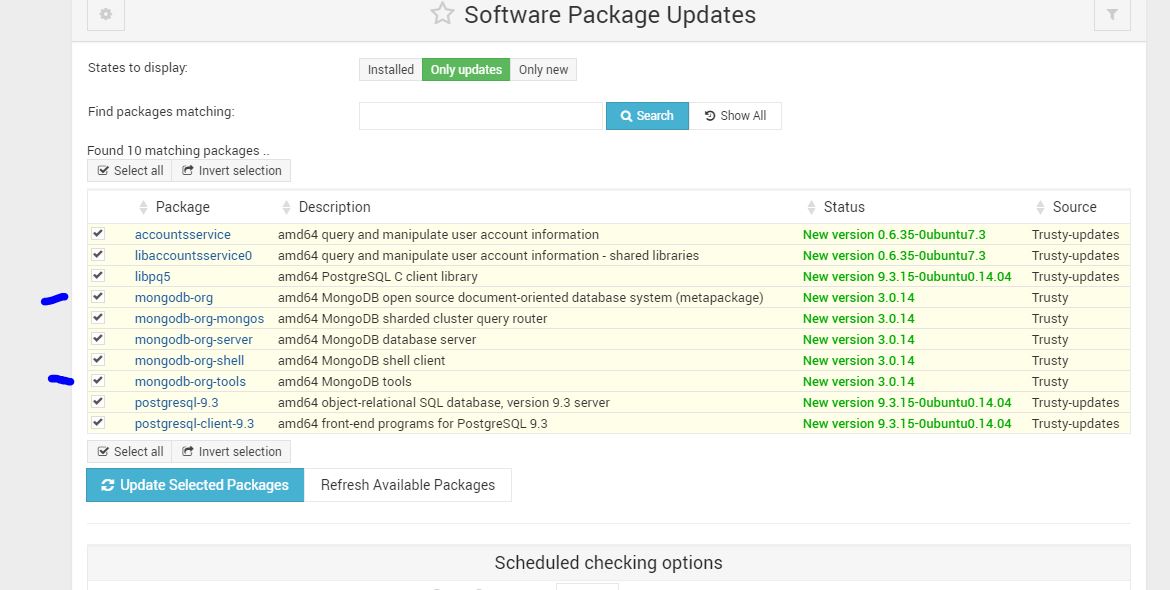Select the Only updates state

(466, 70)
